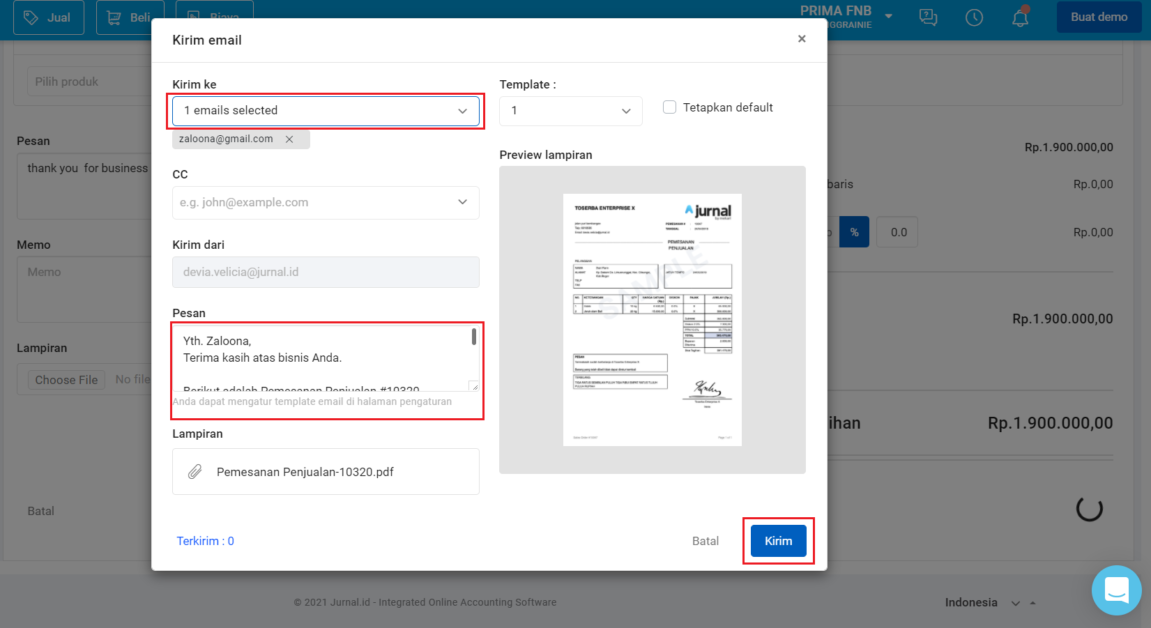Viewport: 1151px width, 628px height.
Task: Open the Jual tag icon menu
Action: [28, 17]
